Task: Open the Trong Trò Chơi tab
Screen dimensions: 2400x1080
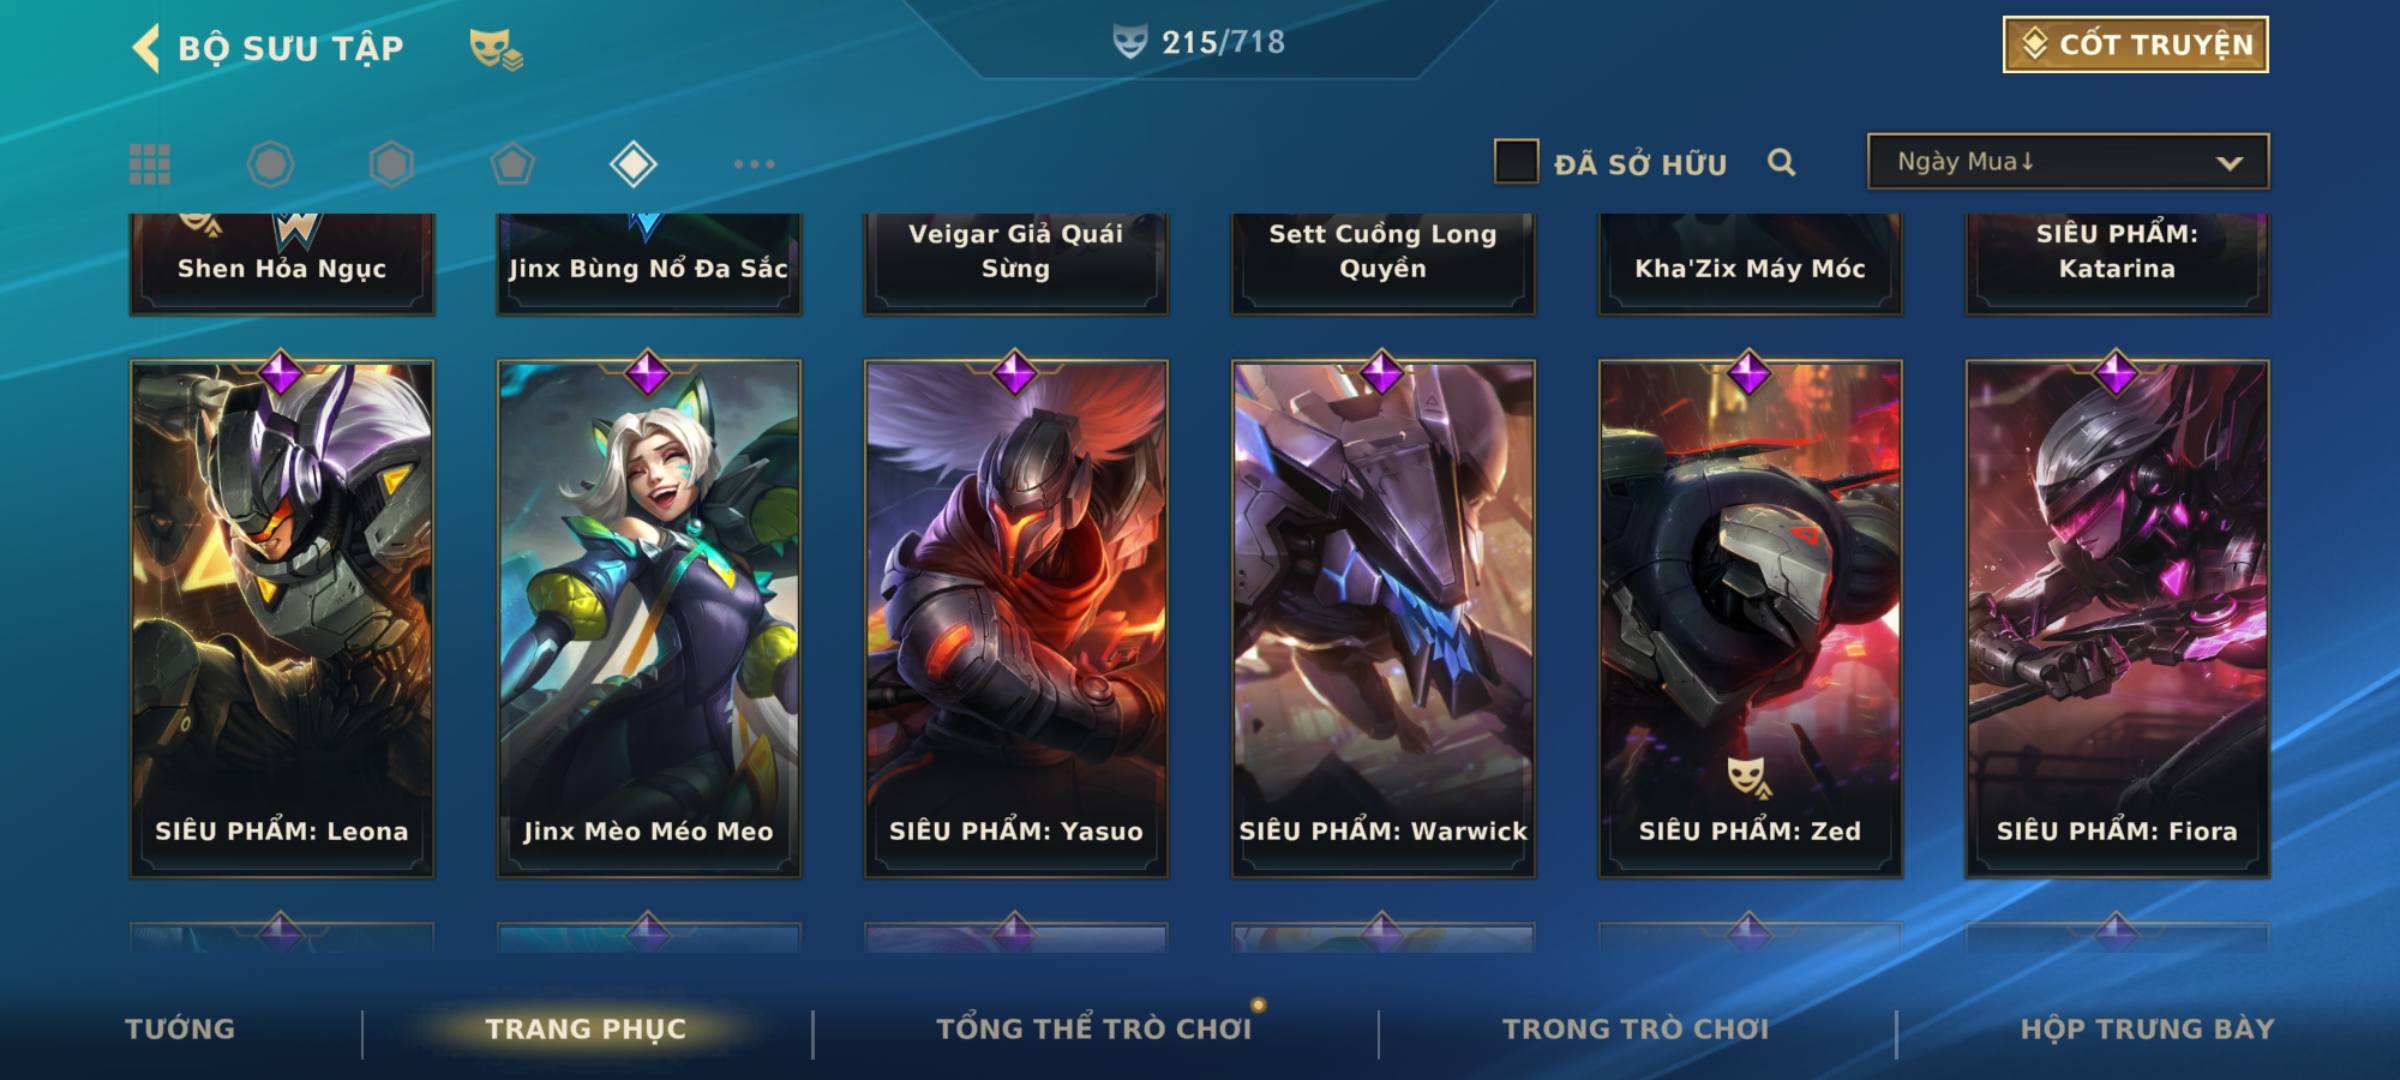Action: 1636,1029
